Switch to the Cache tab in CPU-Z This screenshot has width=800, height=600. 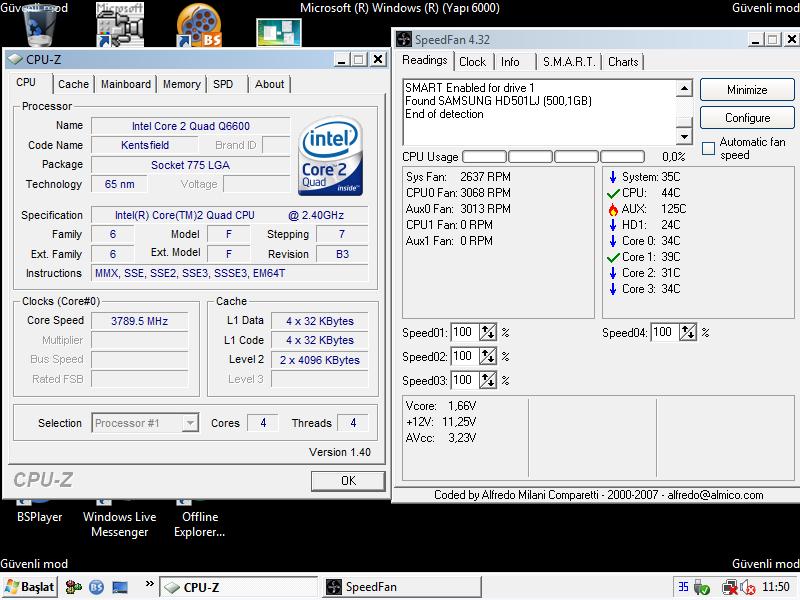73,84
